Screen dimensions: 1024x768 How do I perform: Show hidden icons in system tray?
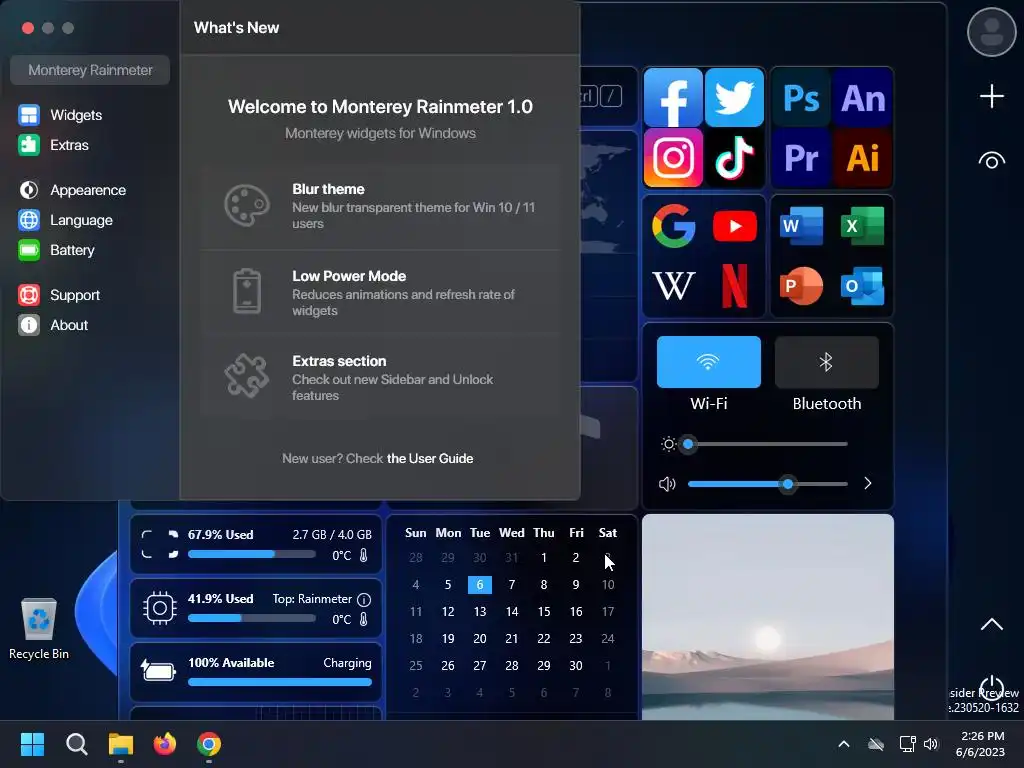tap(844, 744)
